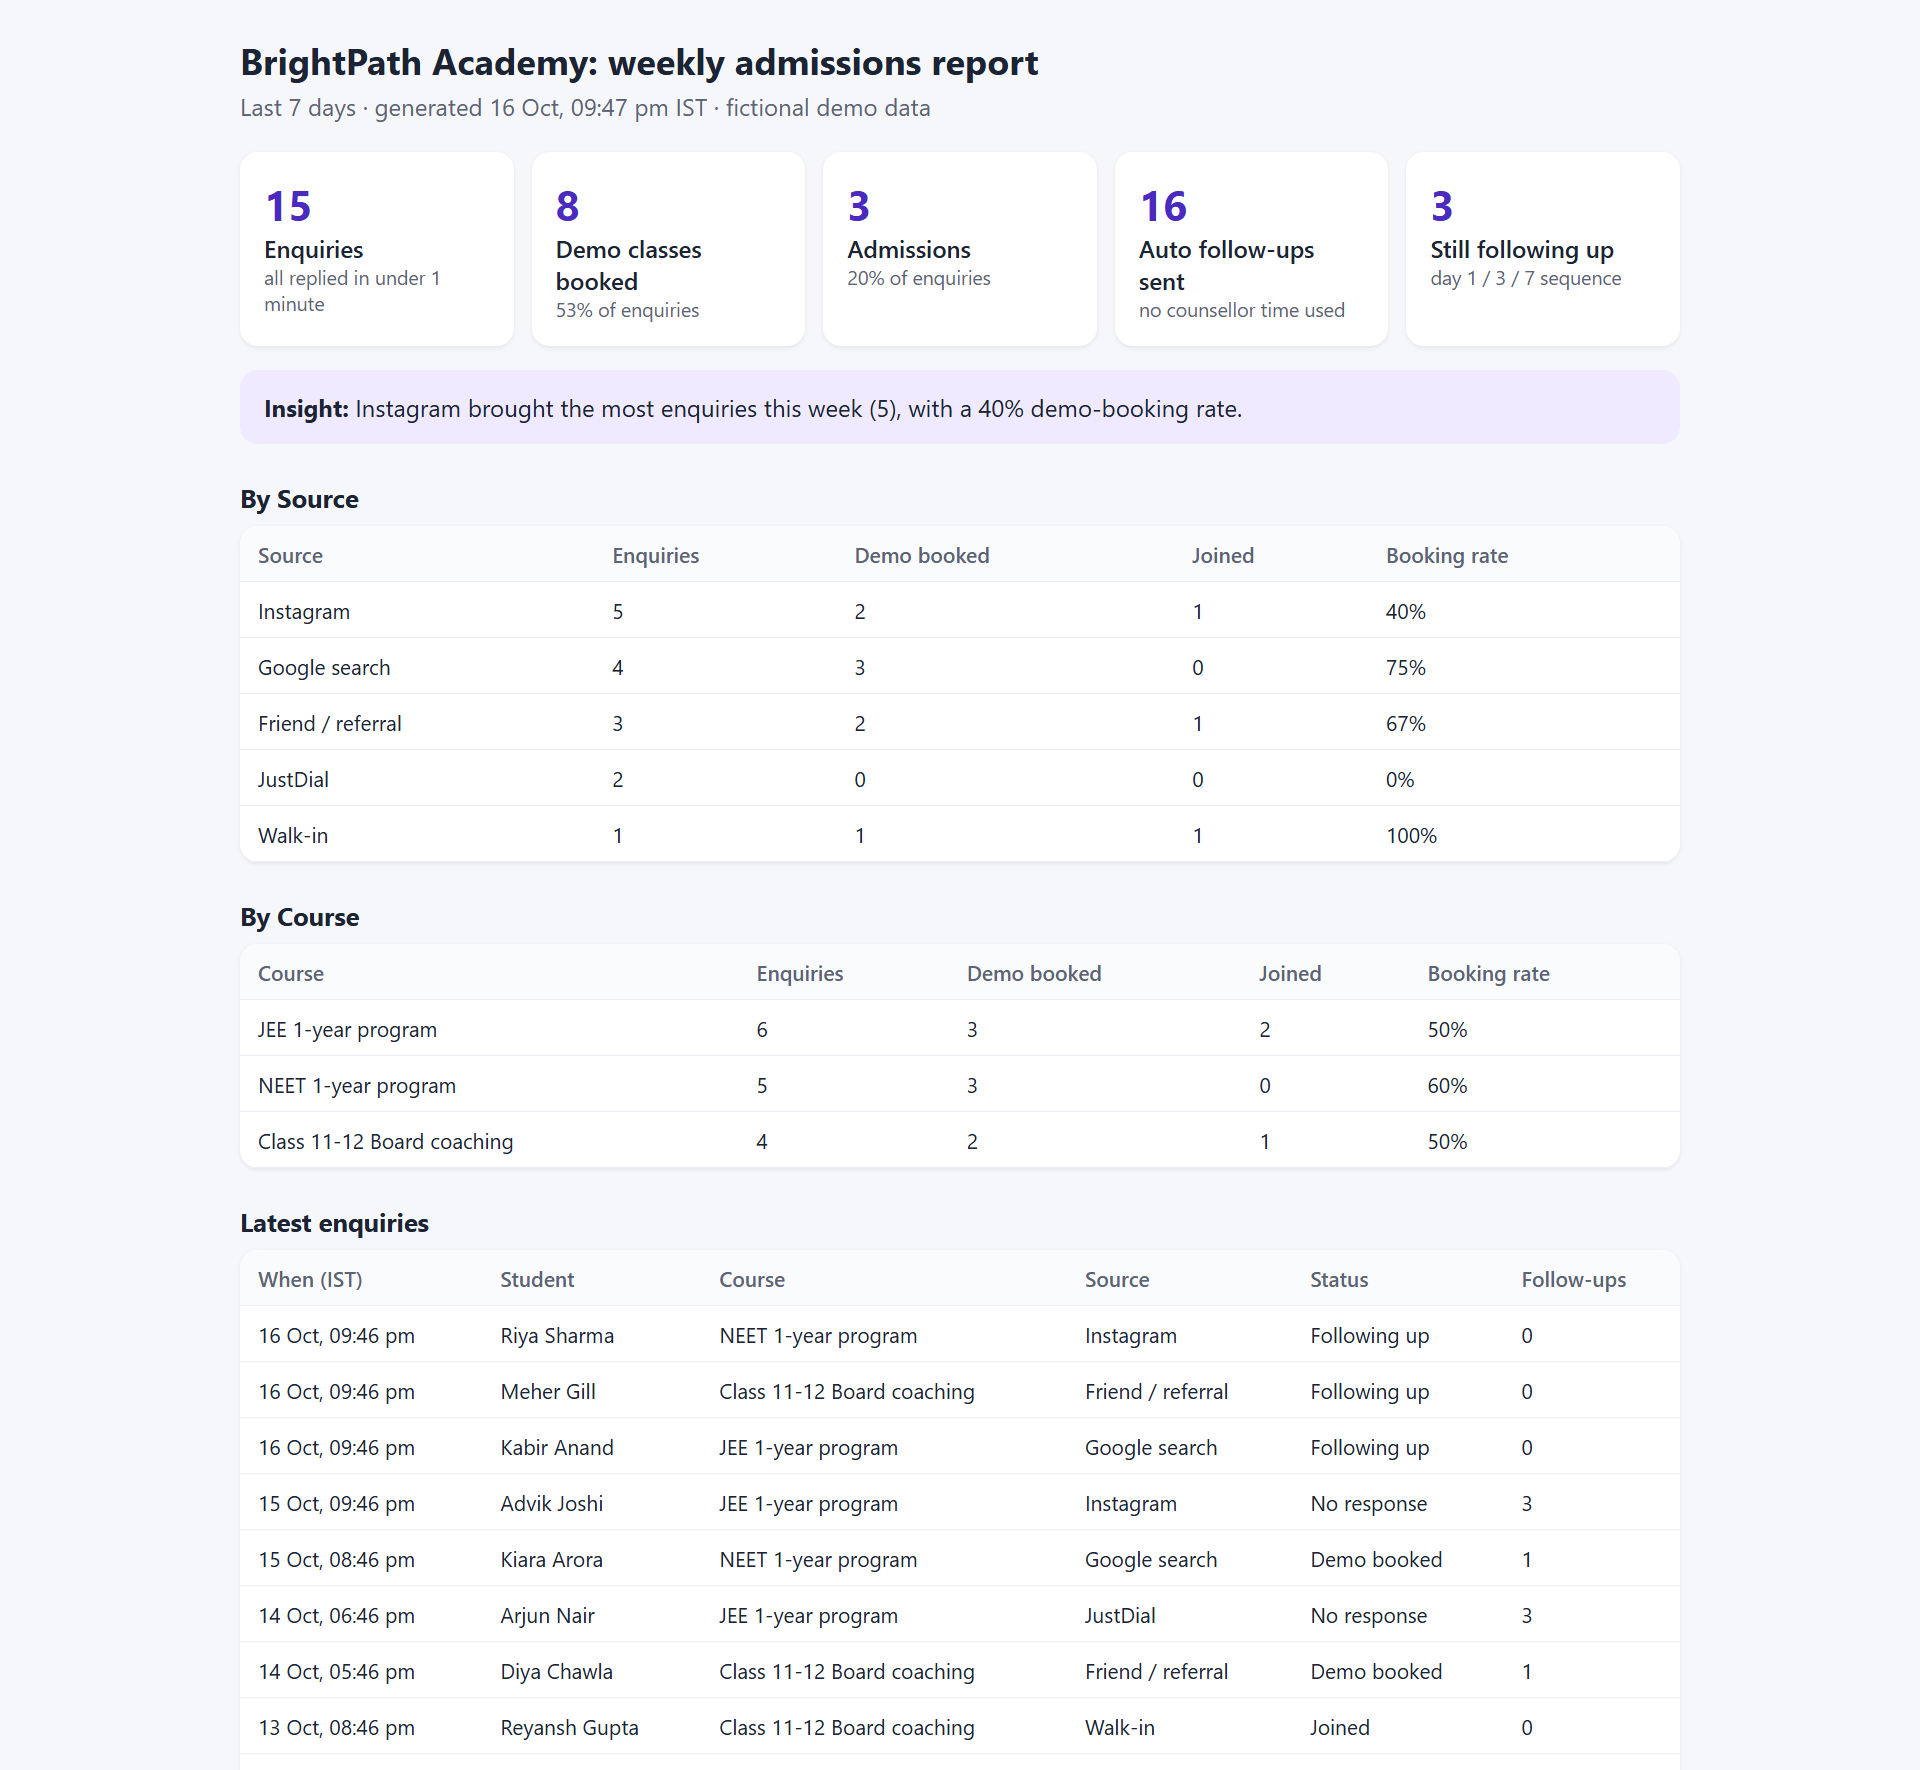Click the 'Friend / referral' source row label

330,723
